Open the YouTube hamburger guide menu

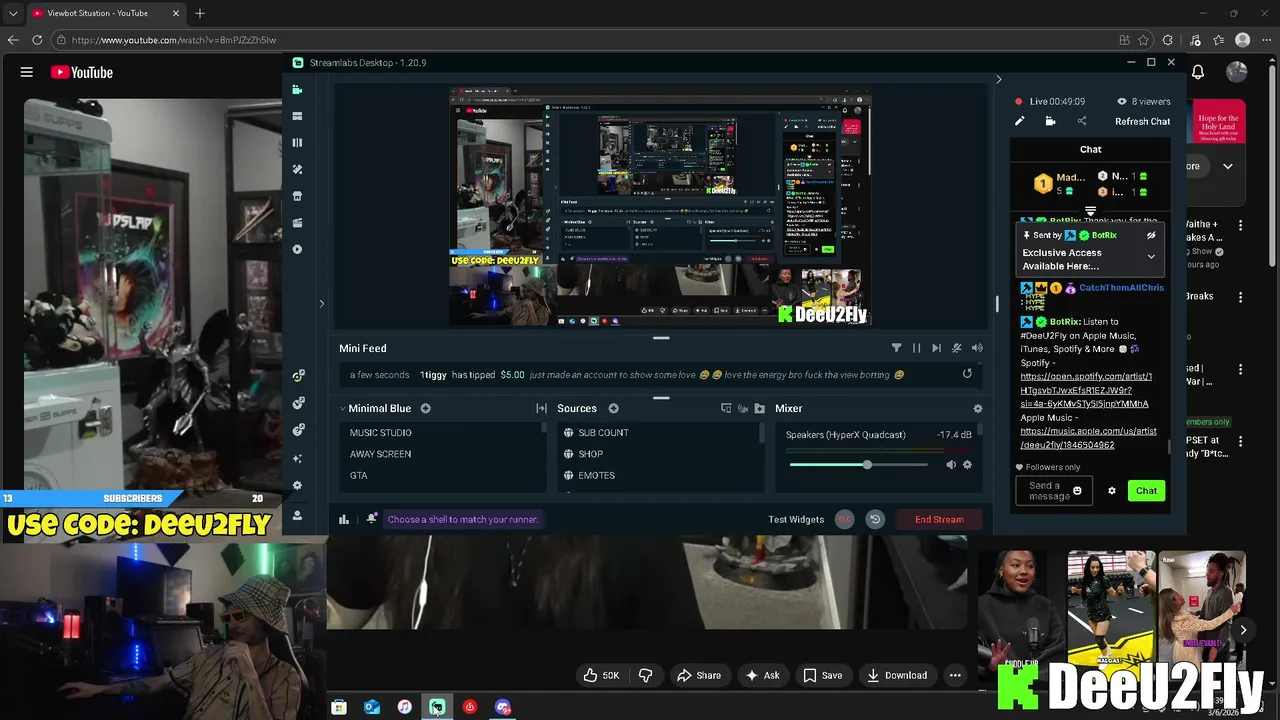point(27,72)
